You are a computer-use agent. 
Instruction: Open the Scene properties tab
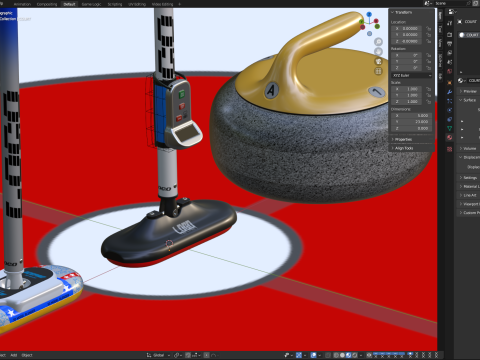[450, 62]
